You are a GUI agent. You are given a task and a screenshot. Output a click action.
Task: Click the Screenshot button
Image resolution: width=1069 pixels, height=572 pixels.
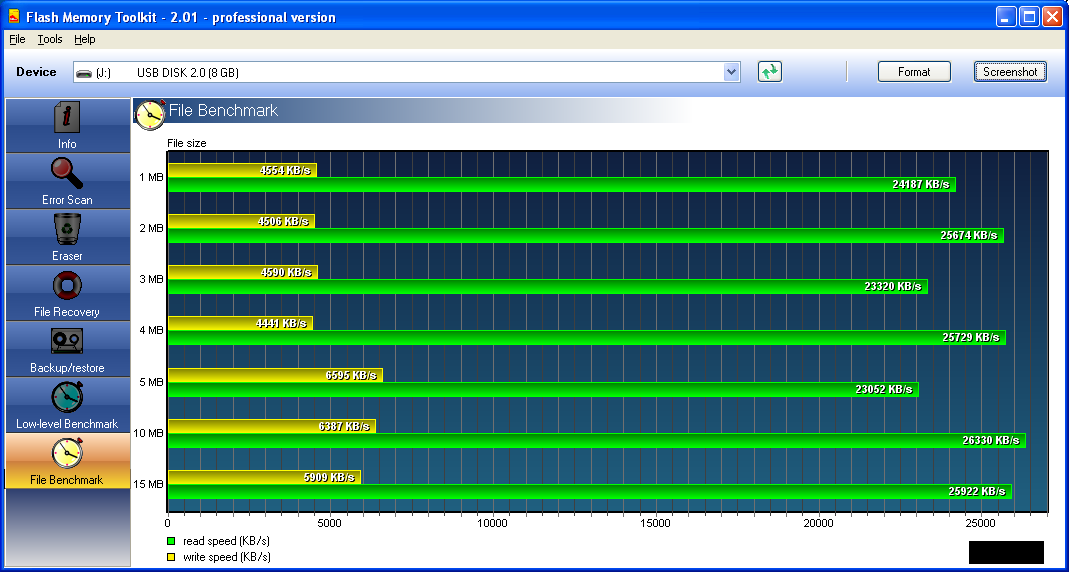tap(1010, 72)
